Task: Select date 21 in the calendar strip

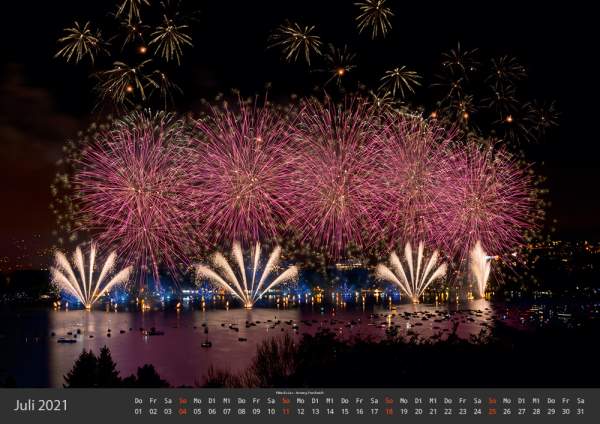Action: tap(433, 412)
